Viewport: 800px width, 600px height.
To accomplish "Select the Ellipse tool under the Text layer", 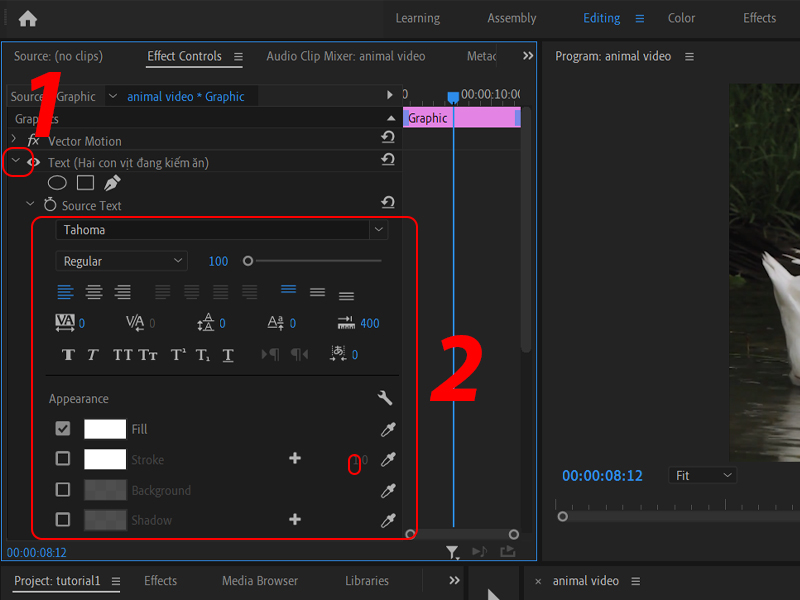I will [57, 182].
